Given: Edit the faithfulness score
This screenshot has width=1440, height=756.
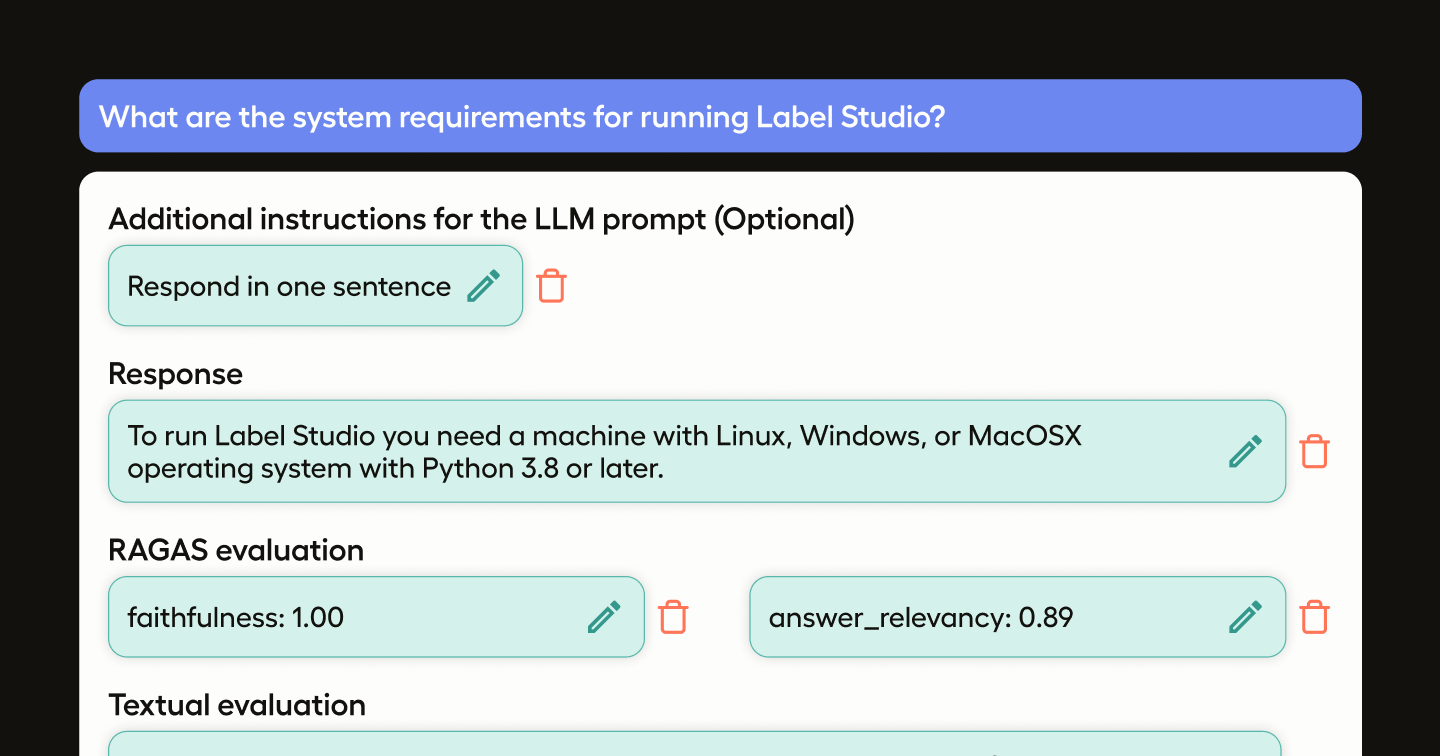Looking at the screenshot, I should [604, 617].
